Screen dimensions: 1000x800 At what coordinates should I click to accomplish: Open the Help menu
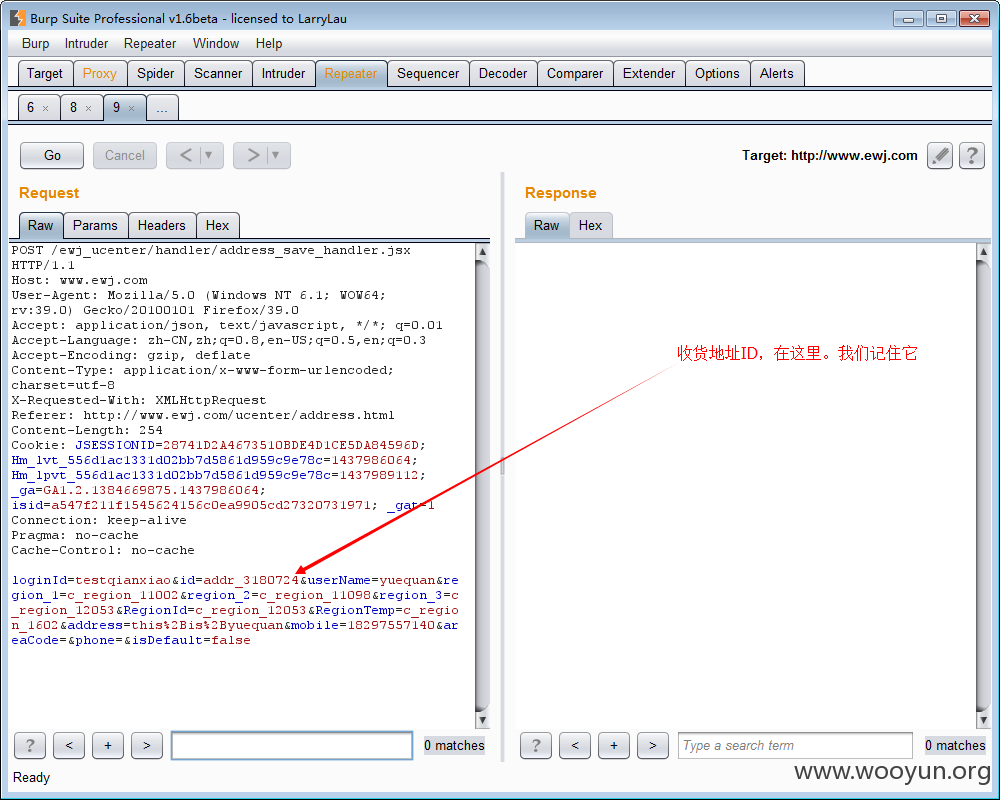pyautogui.click(x=268, y=43)
